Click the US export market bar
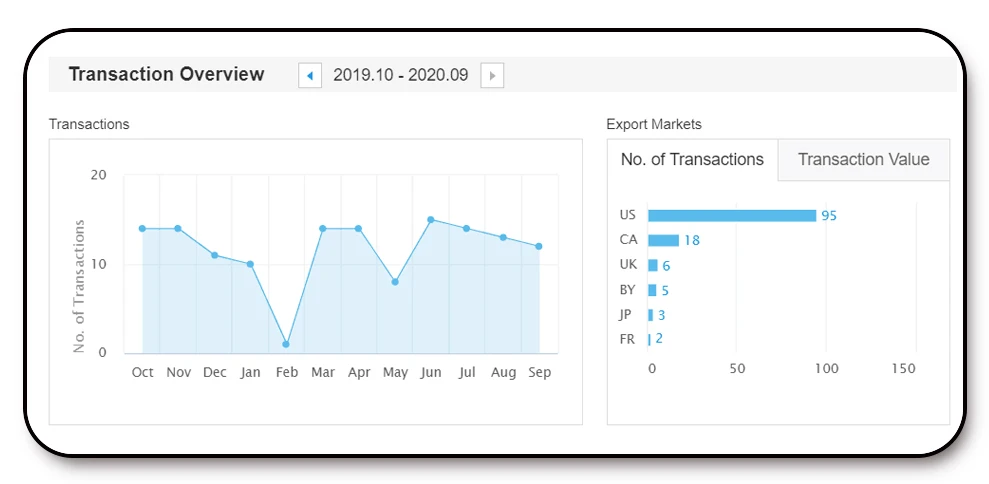 coord(732,215)
